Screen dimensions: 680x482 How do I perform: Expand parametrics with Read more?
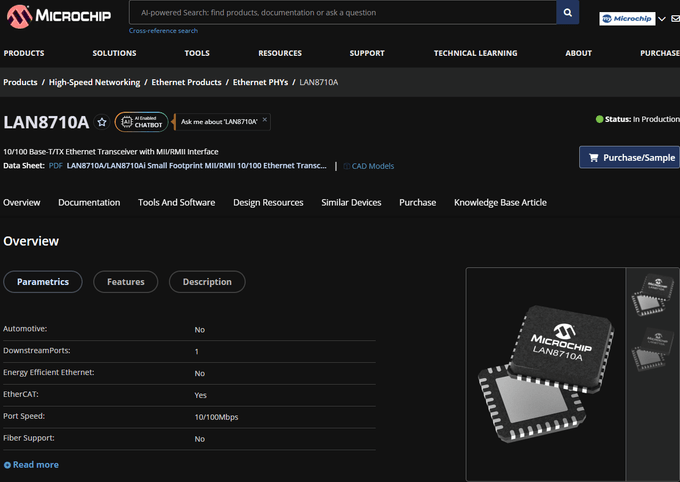(31, 465)
